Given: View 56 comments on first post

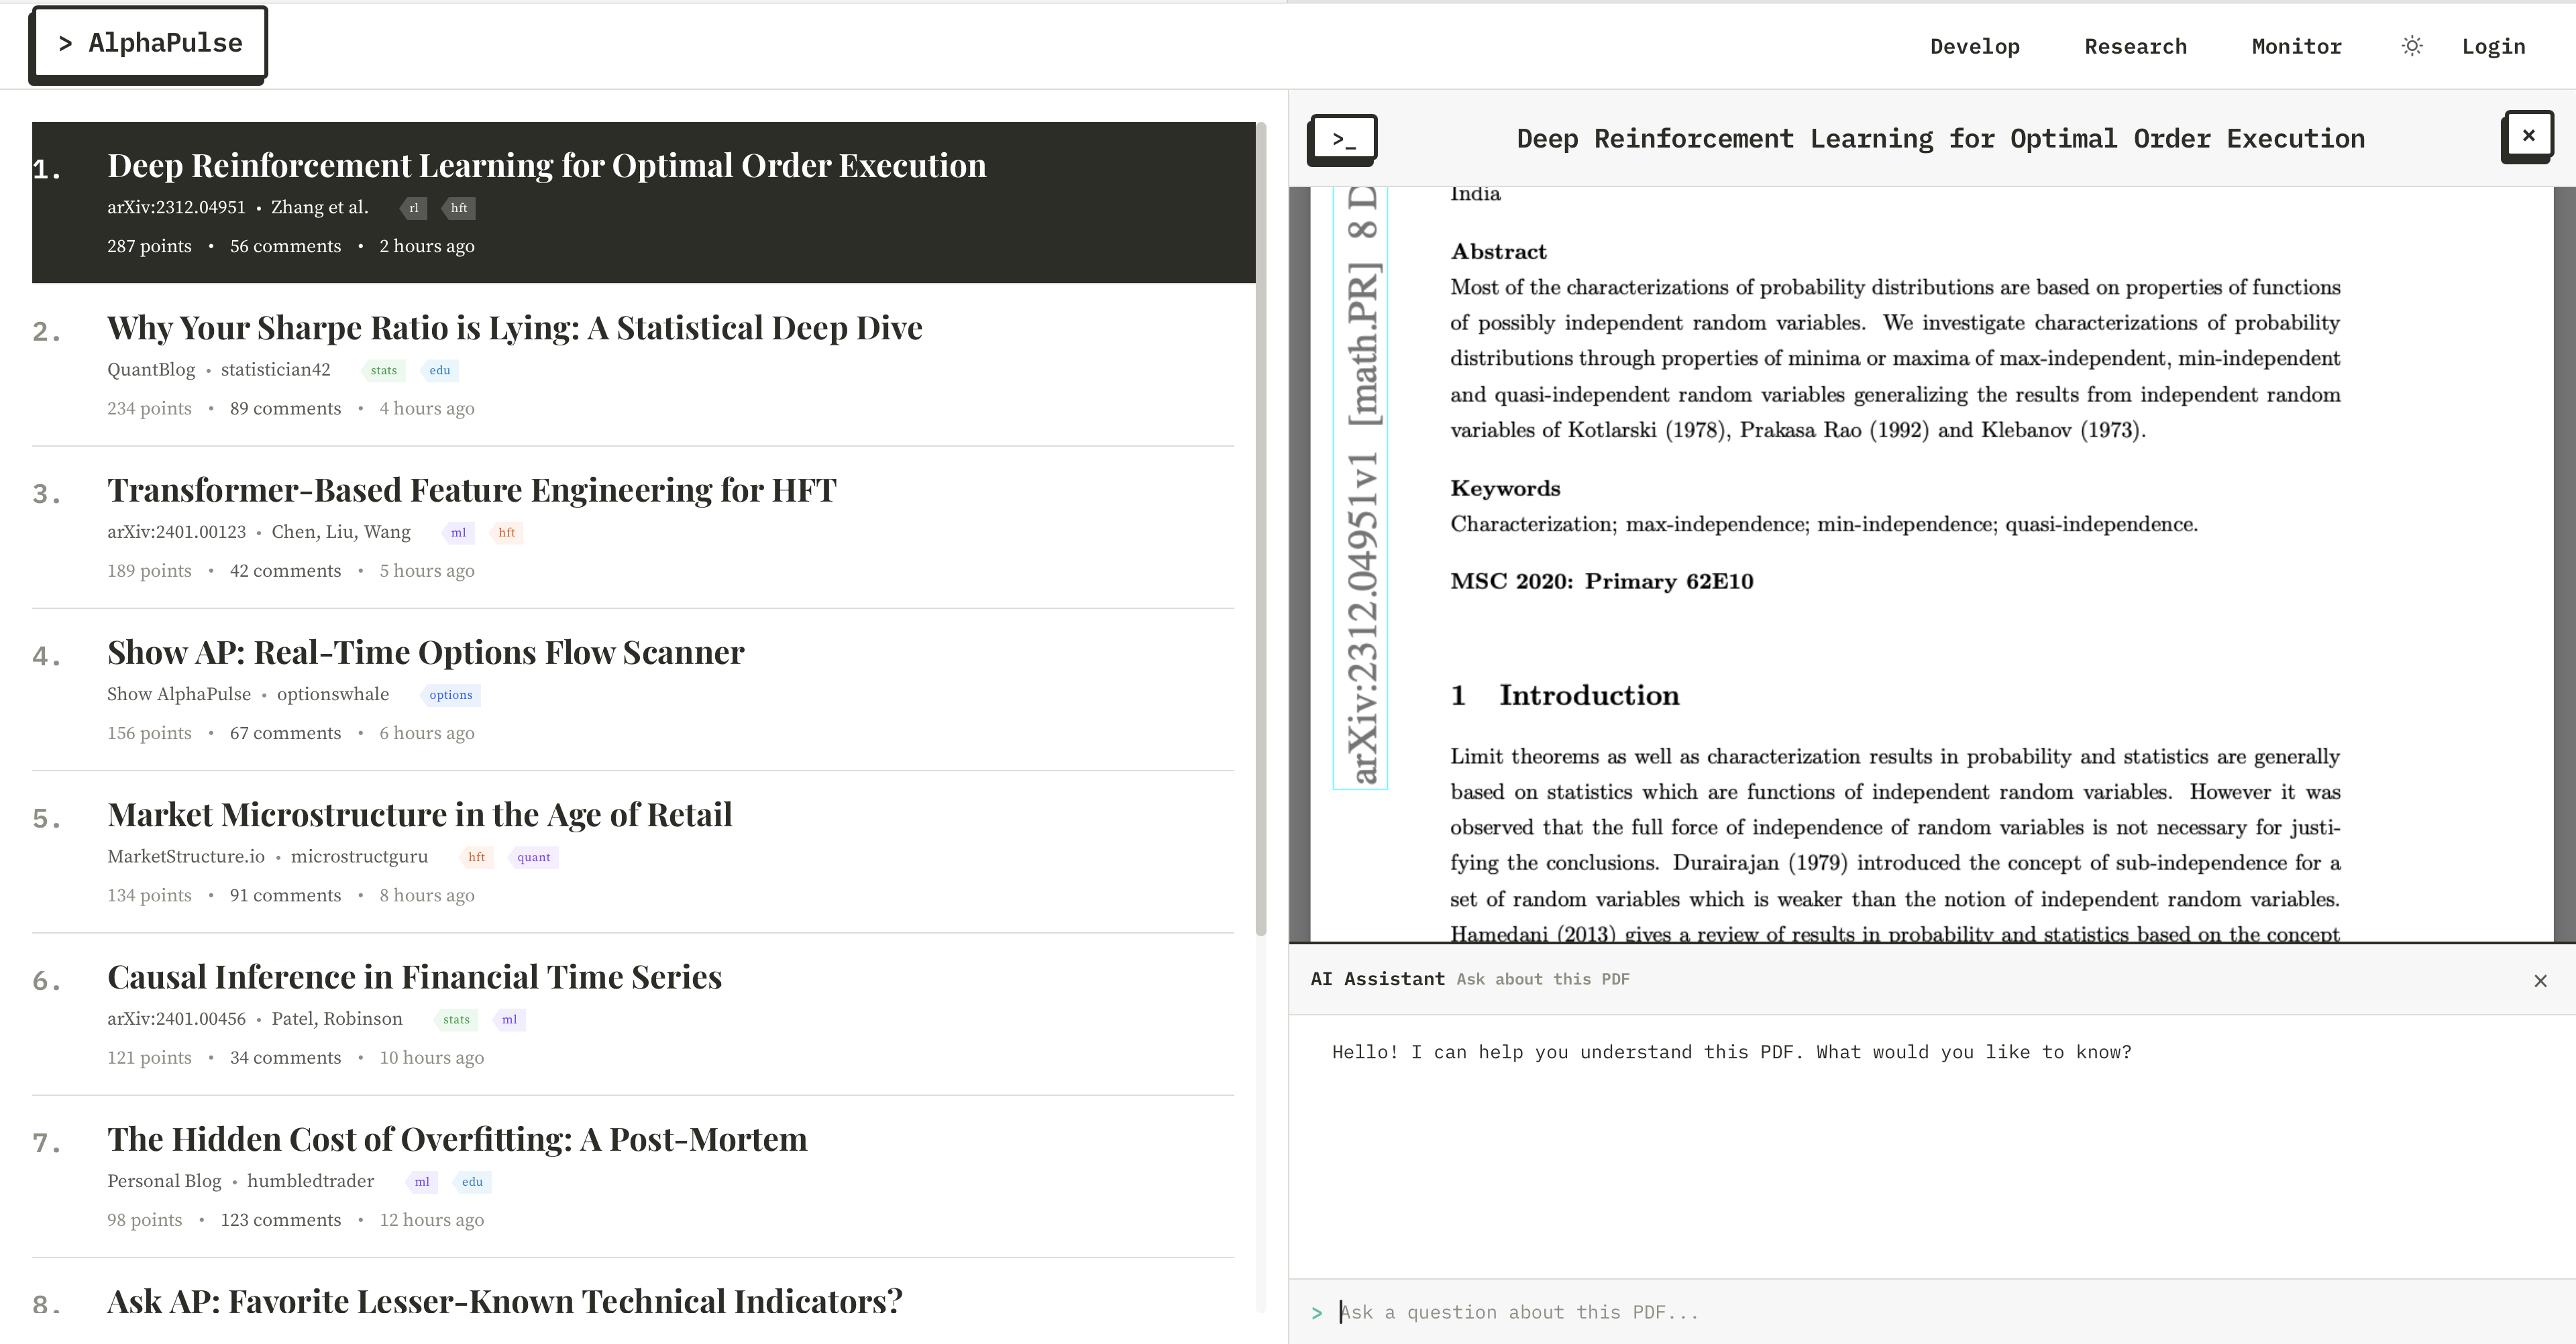Looking at the screenshot, I should pyautogui.click(x=285, y=246).
